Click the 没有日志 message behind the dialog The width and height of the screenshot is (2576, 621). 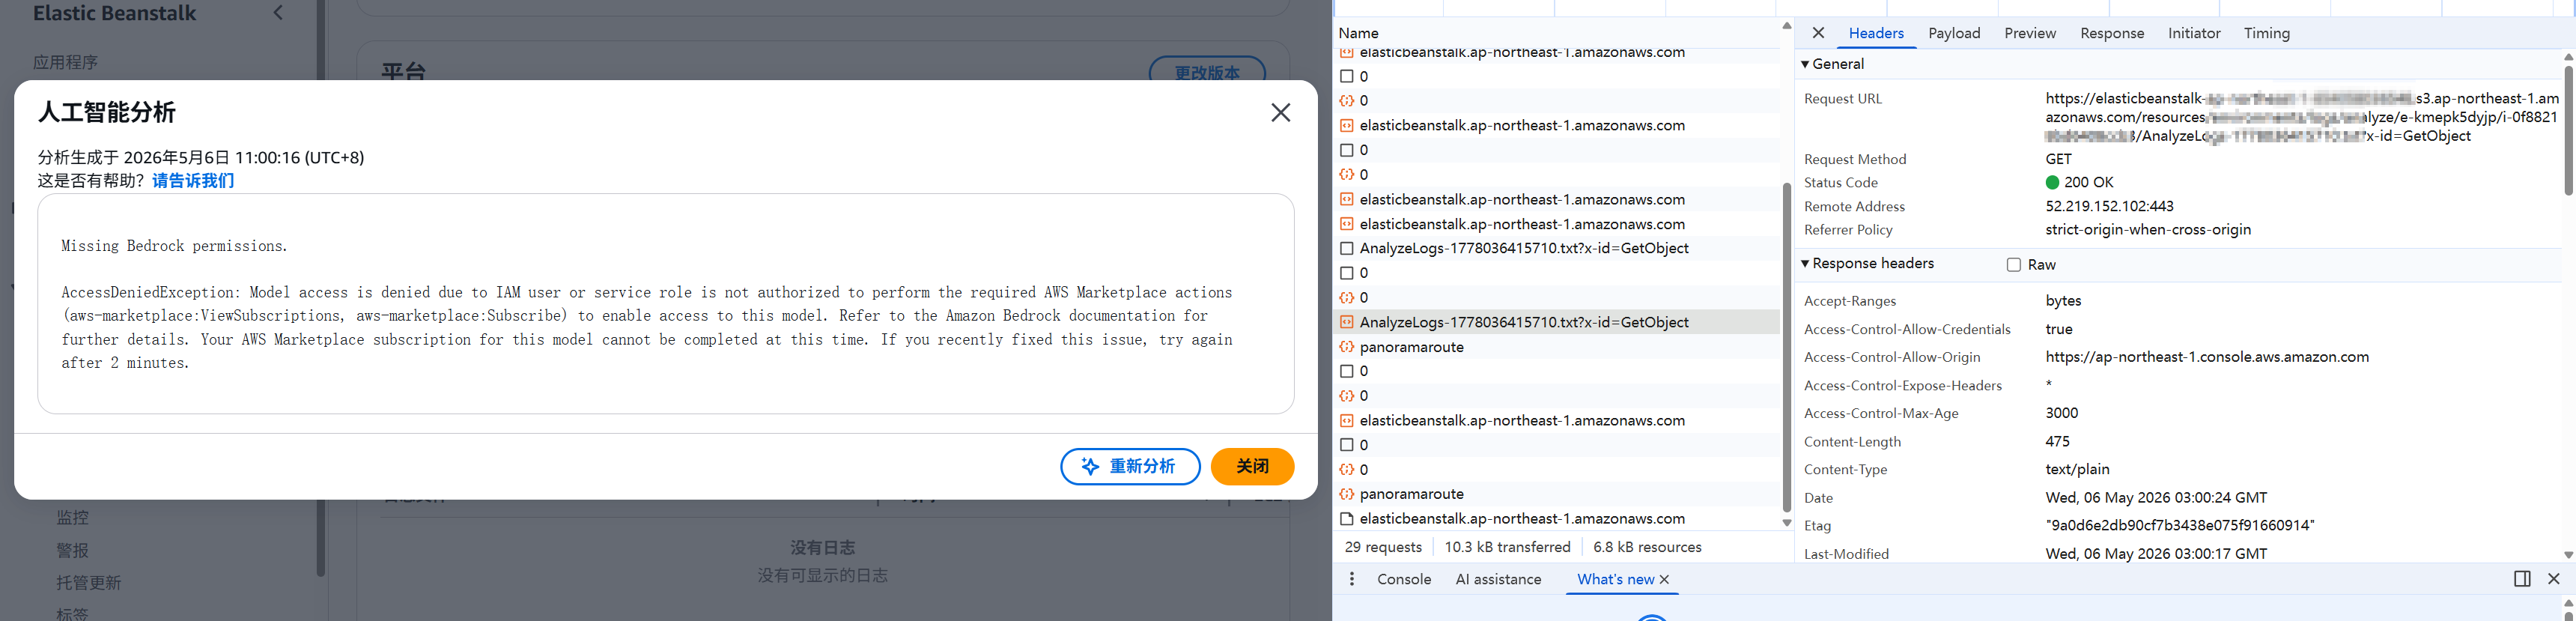822,548
